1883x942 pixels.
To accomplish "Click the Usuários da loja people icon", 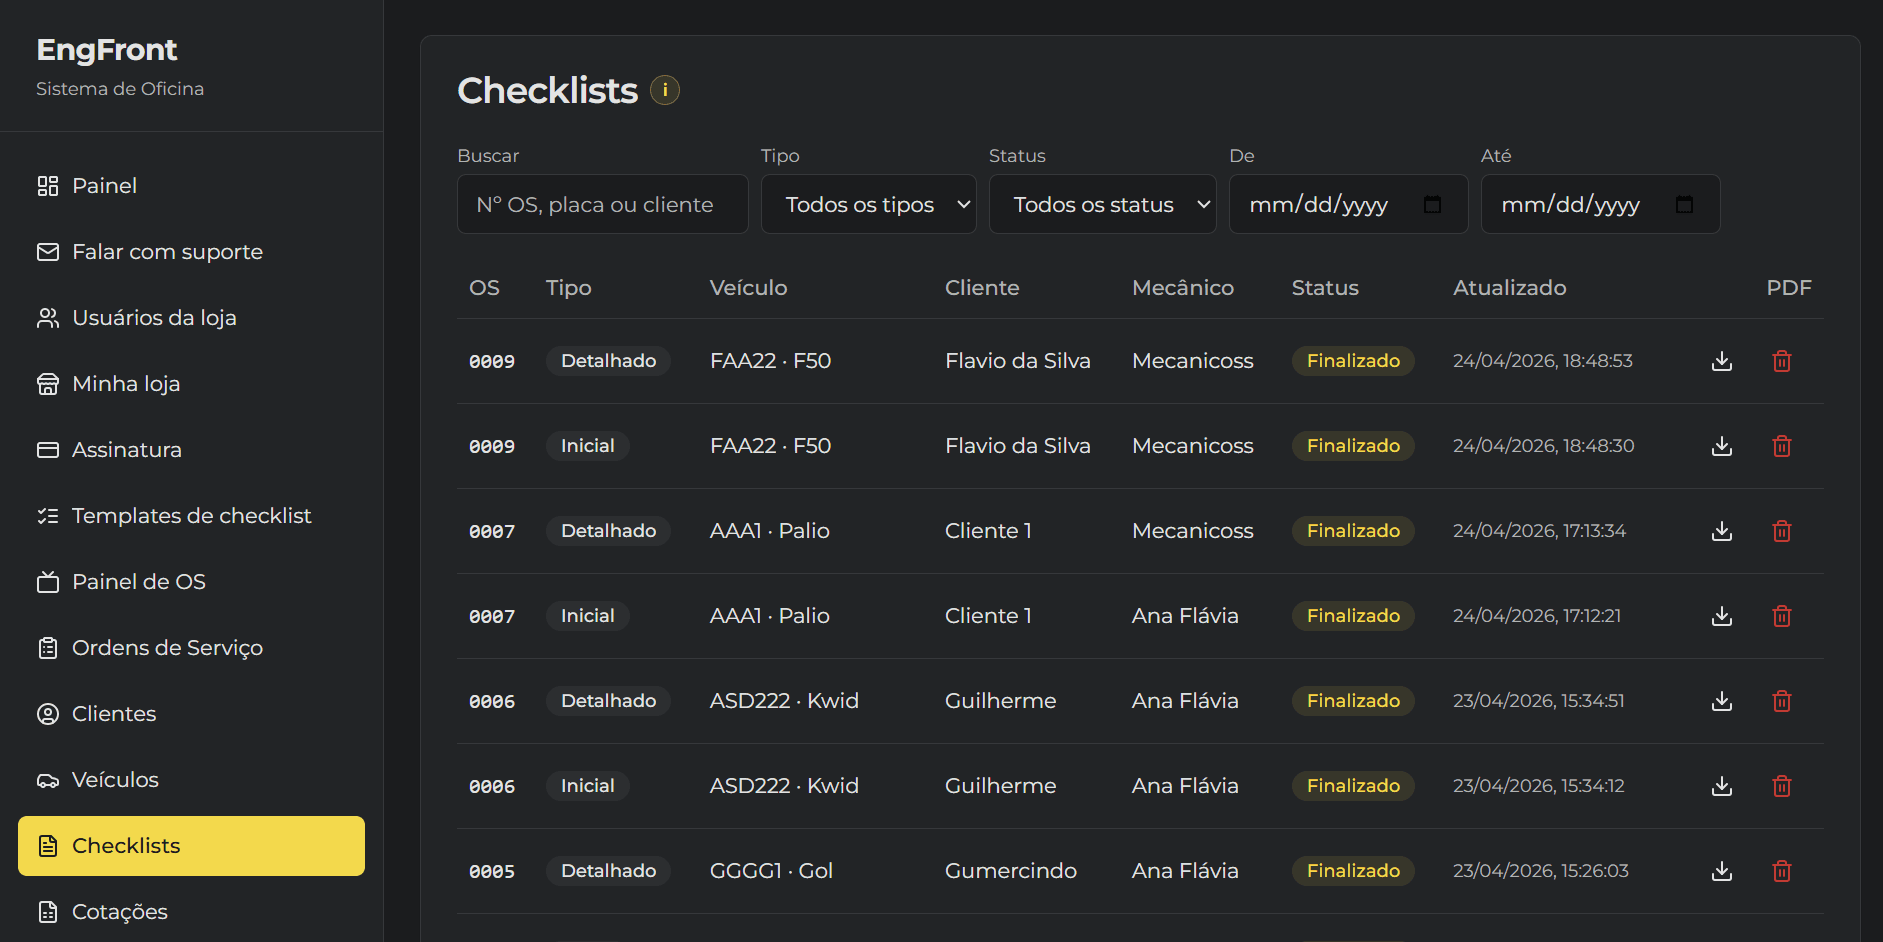I will [47, 317].
